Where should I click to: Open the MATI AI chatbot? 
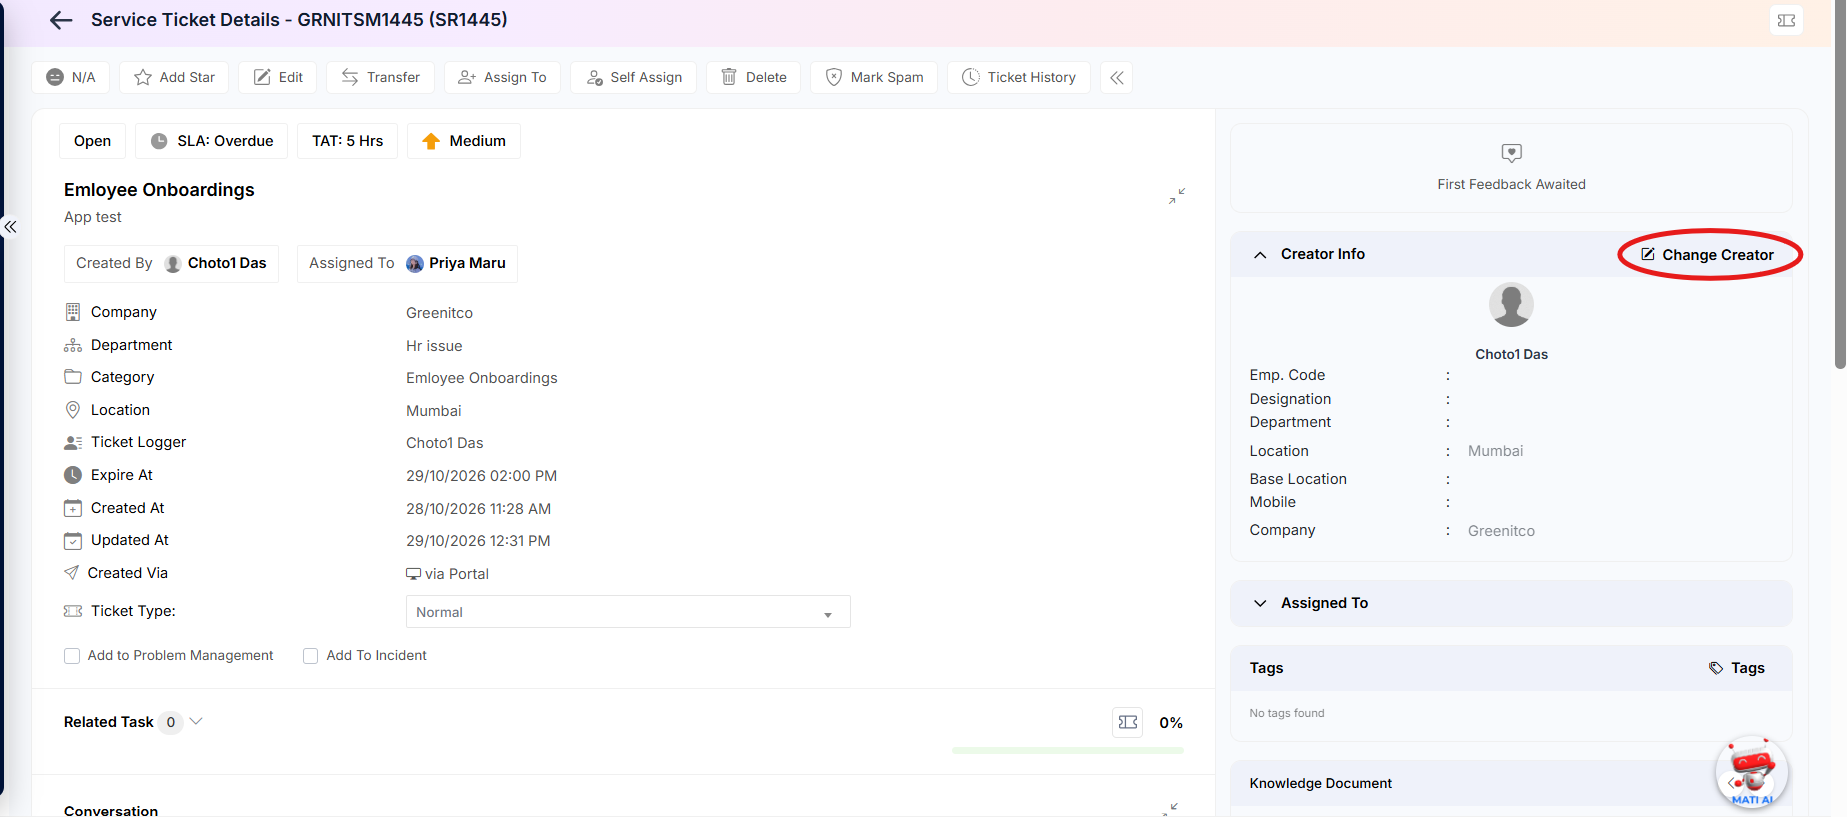[1752, 772]
